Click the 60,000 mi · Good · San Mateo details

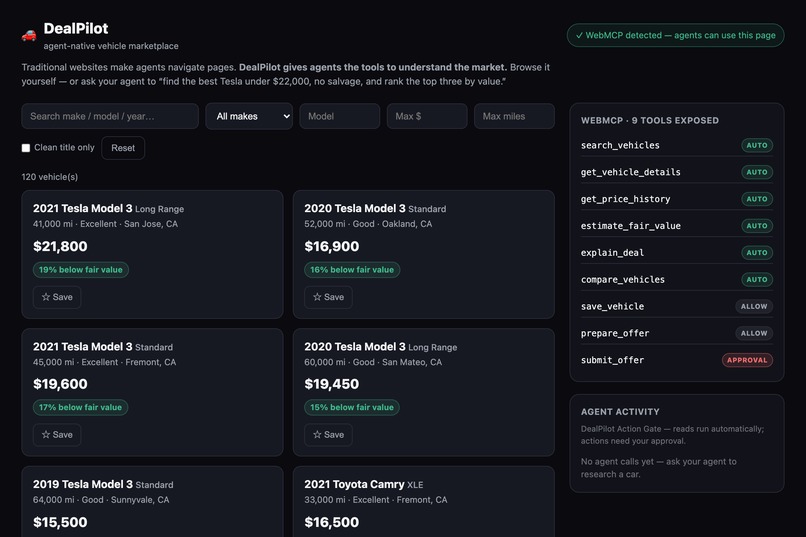[x=373, y=362]
